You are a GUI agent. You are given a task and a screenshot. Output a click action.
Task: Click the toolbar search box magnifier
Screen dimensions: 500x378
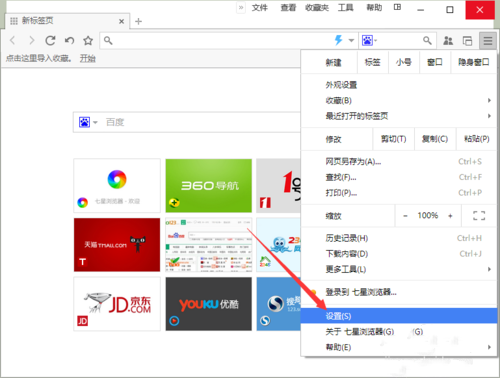tap(427, 41)
